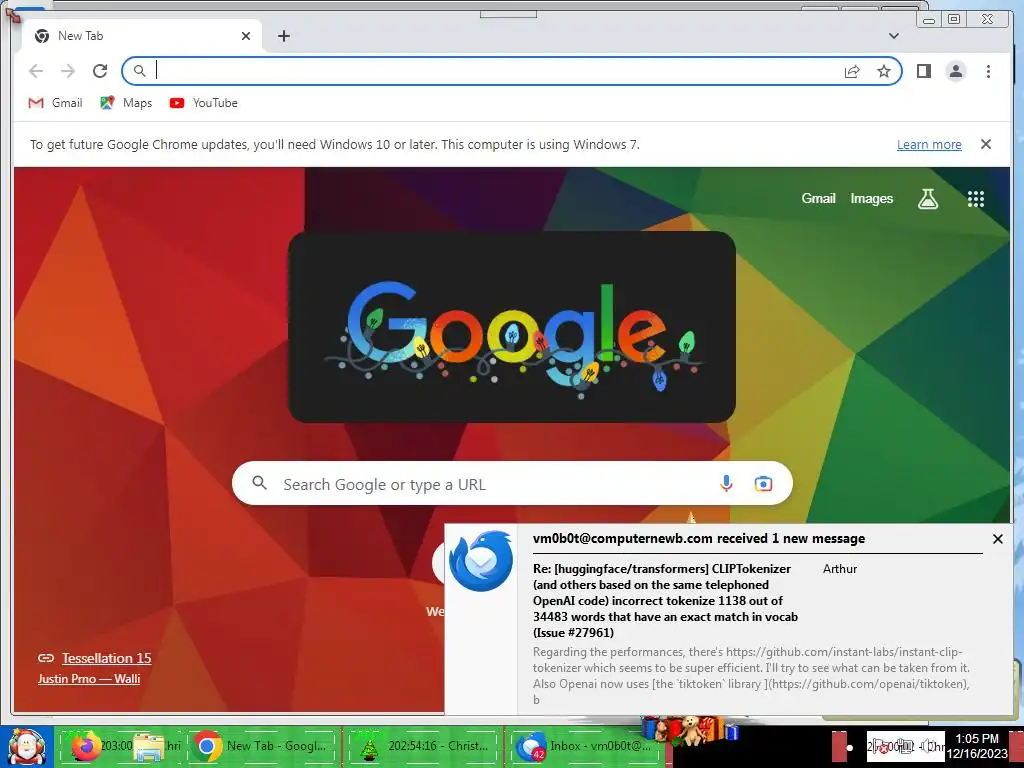Open the CLIPTokenizer email subject in the notification
This screenshot has height=768, width=1024.
pos(665,601)
